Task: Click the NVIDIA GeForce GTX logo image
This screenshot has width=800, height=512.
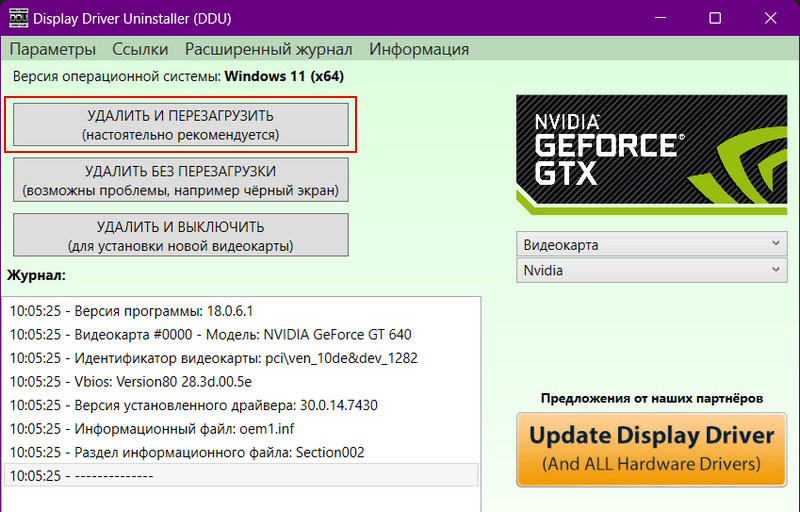Action: (652, 155)
